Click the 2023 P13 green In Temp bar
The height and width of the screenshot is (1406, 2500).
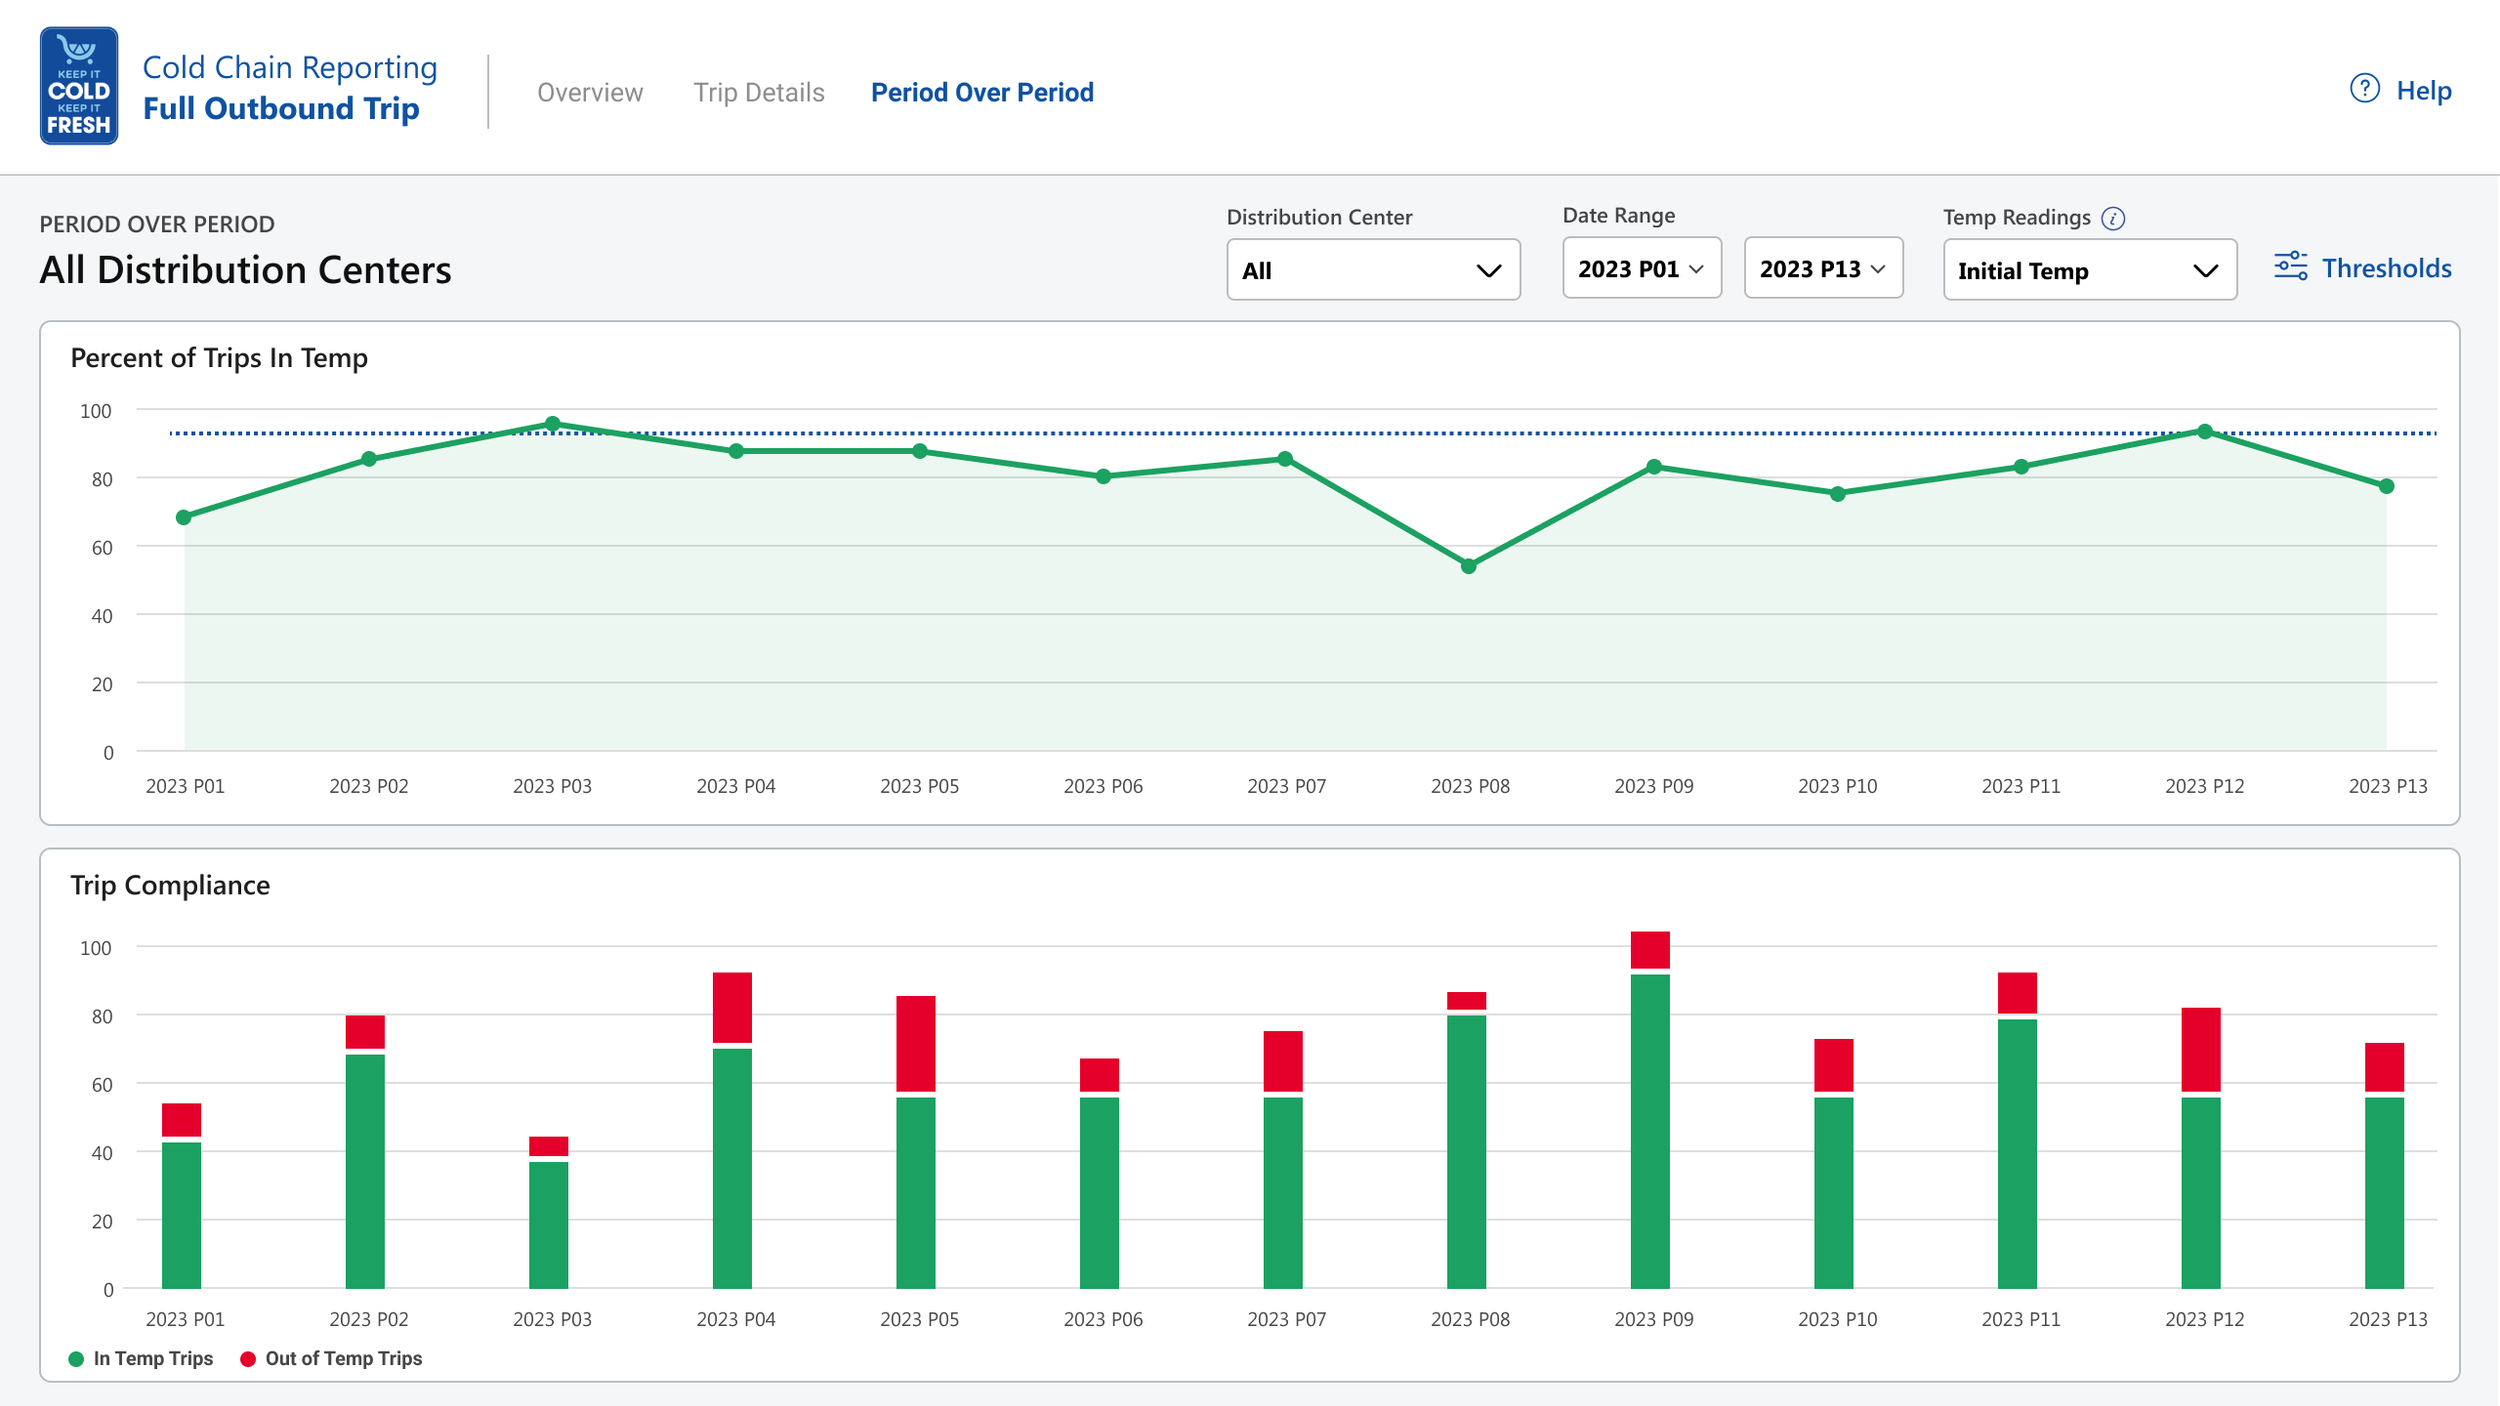coord(2384,1193)
